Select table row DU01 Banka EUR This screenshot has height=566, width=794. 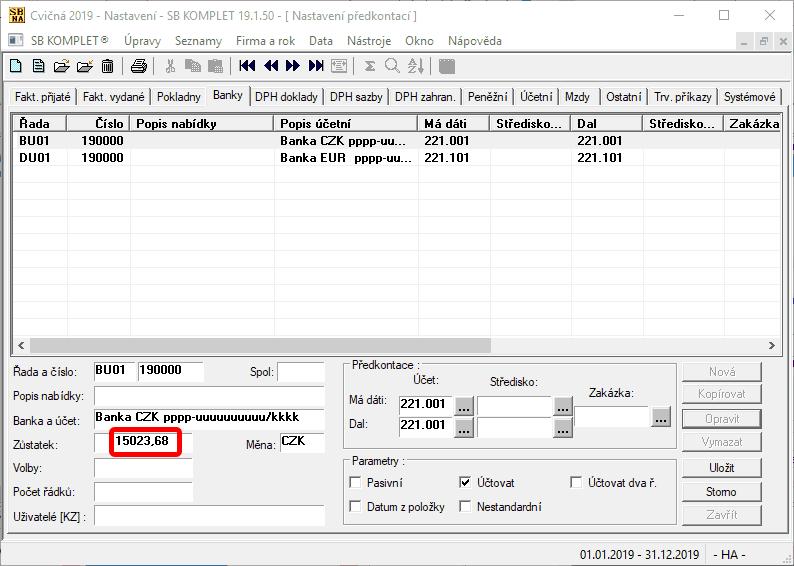pyautogui.click(x=396, y=157)
